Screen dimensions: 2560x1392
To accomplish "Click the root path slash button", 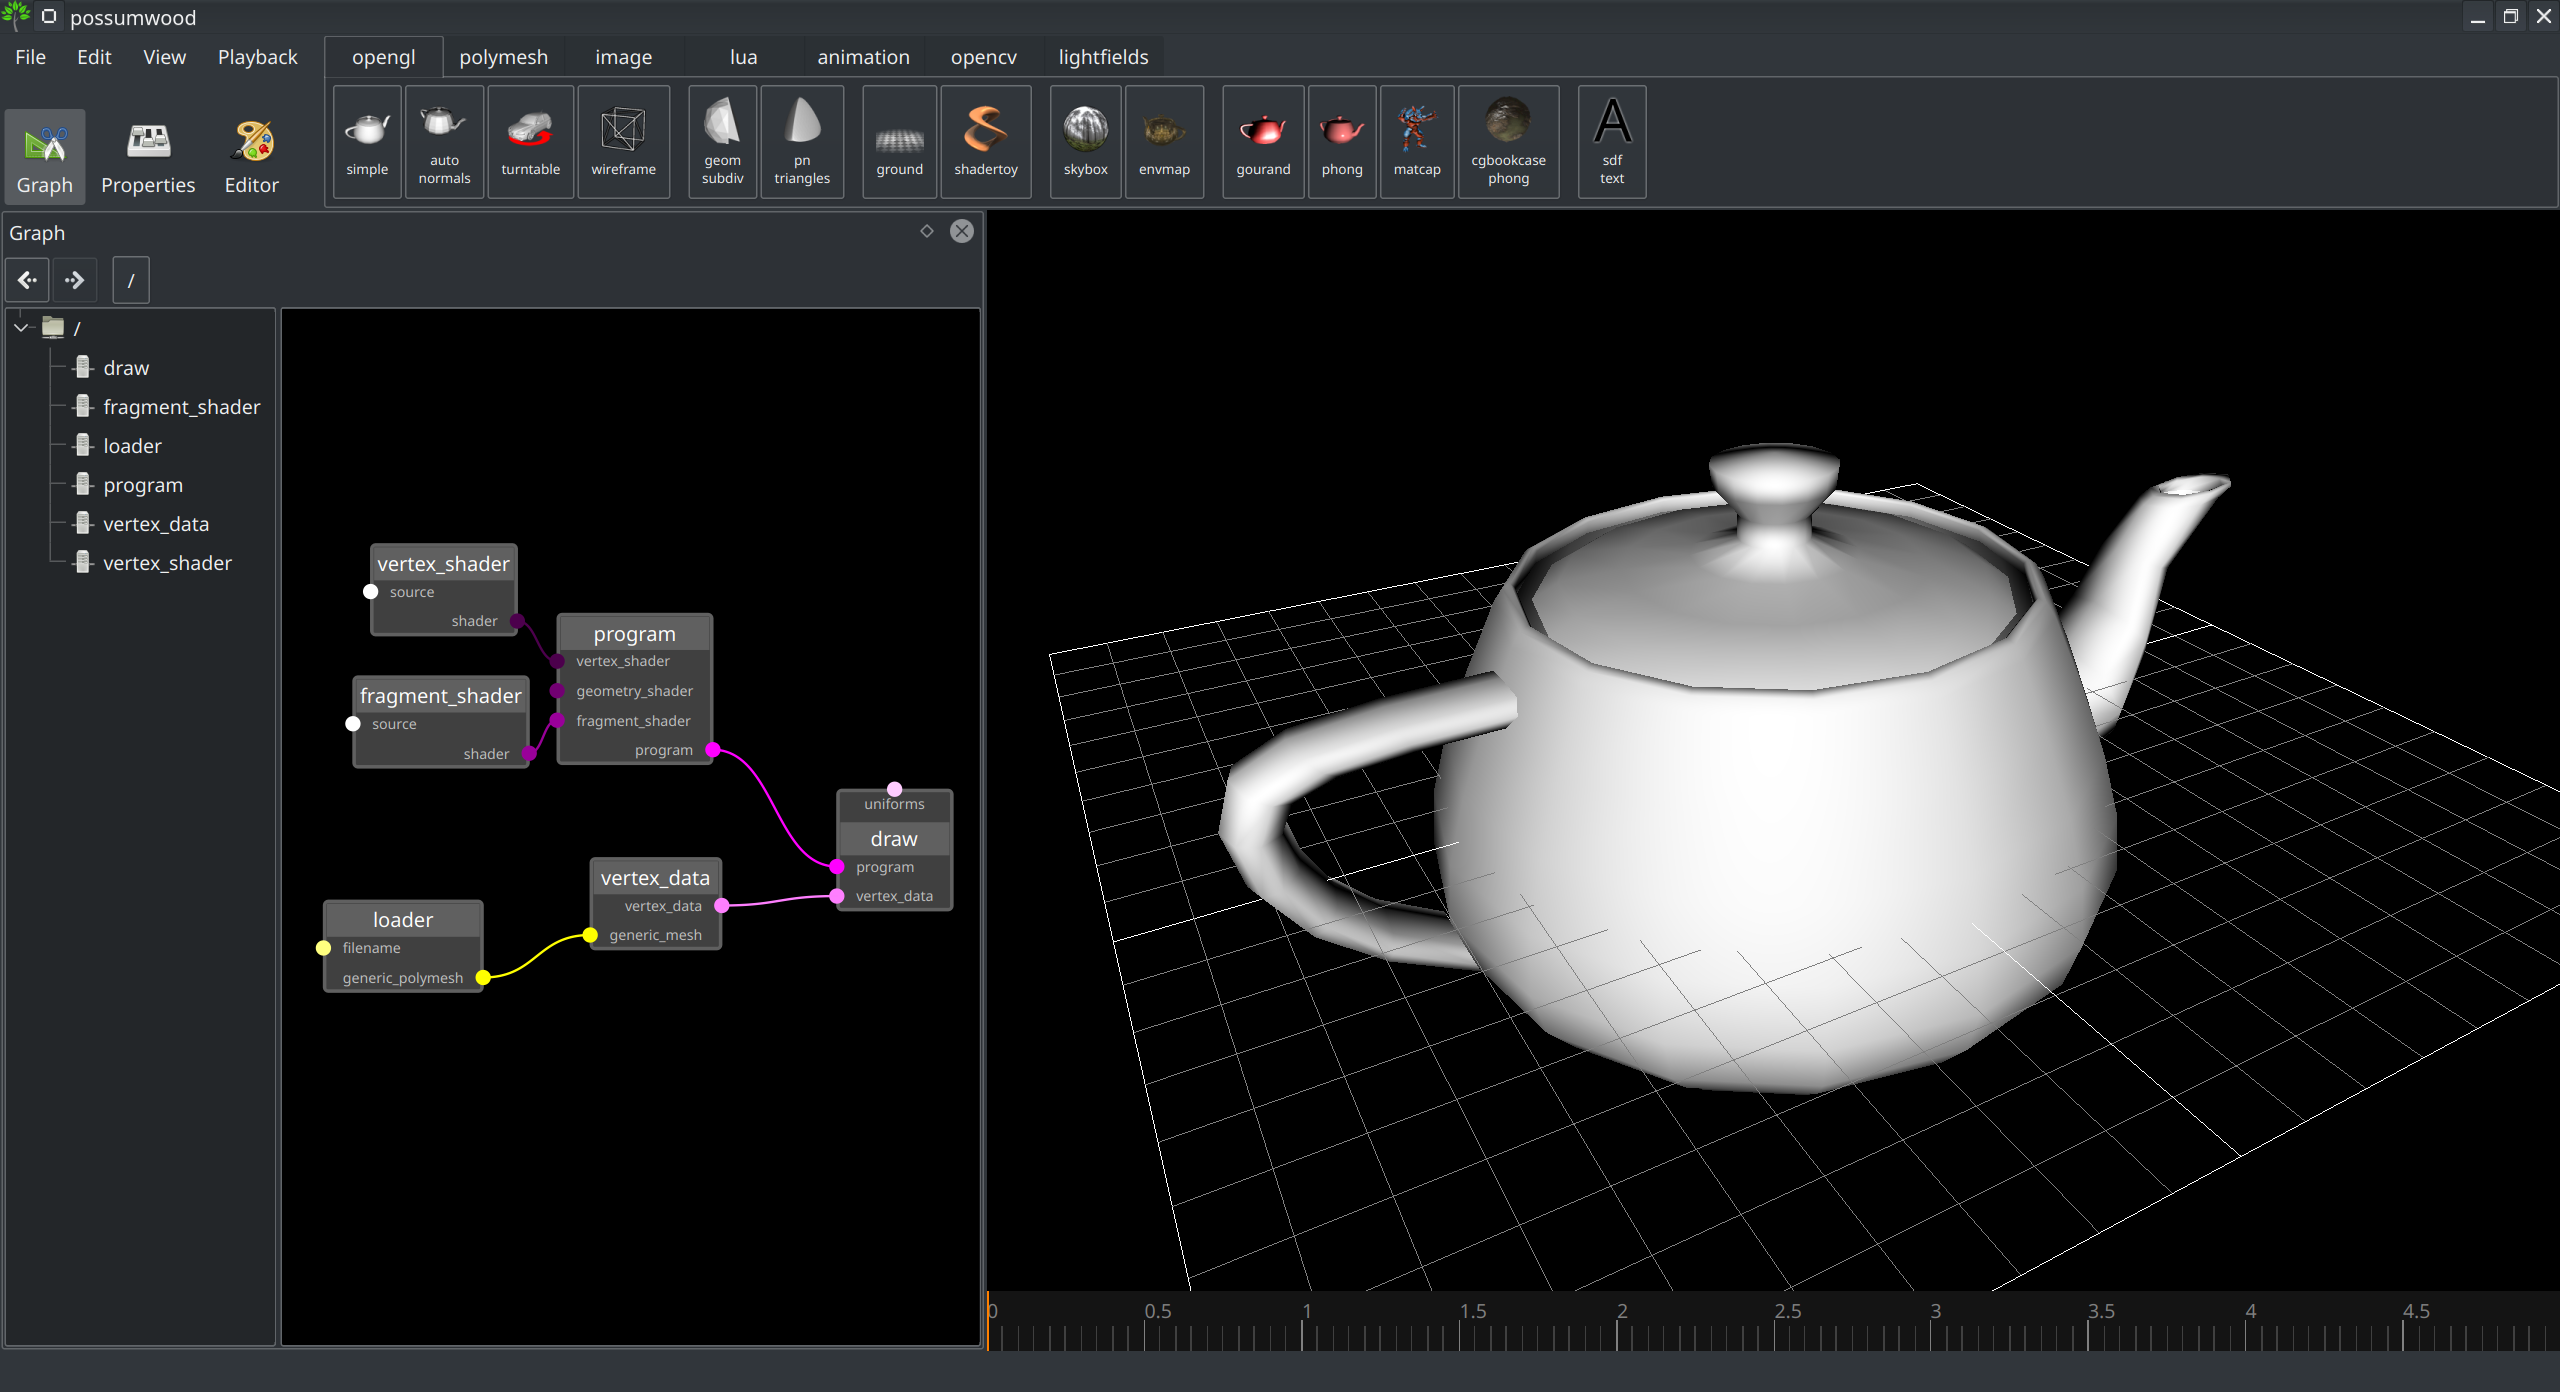I will [x=131, y=281].
